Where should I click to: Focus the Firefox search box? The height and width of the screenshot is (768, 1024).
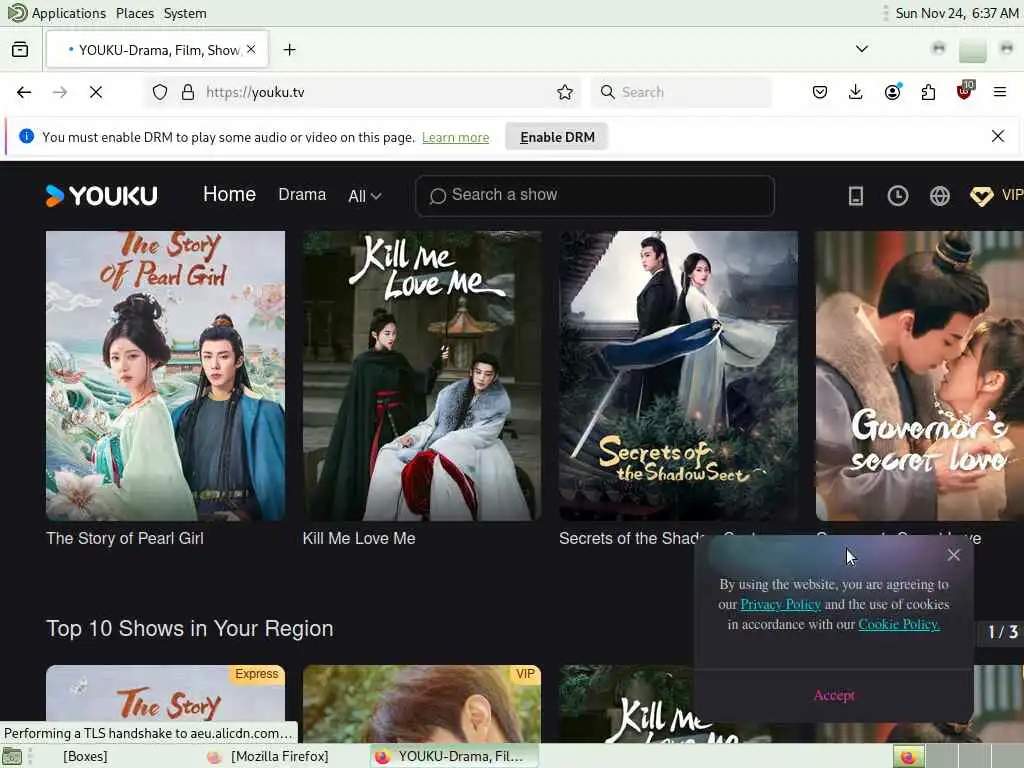(x=680, y=92)
